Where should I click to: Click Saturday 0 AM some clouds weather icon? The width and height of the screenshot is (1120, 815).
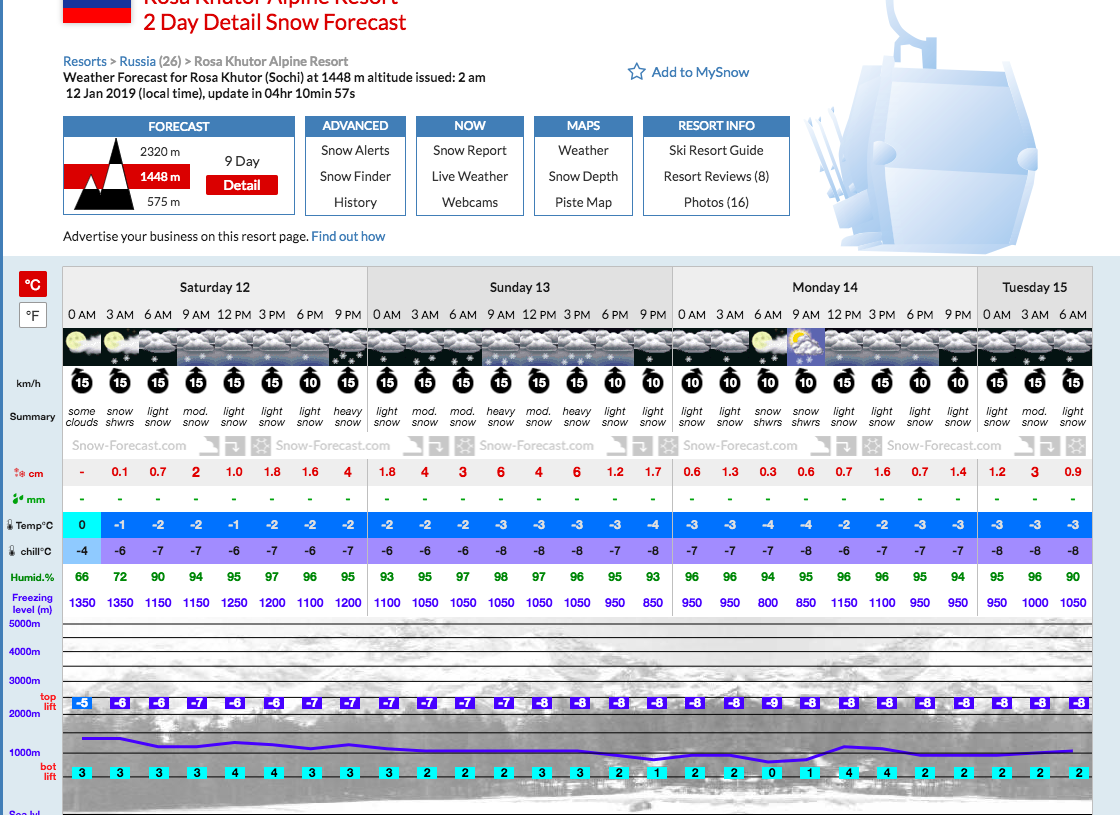(x=82, y=347)
